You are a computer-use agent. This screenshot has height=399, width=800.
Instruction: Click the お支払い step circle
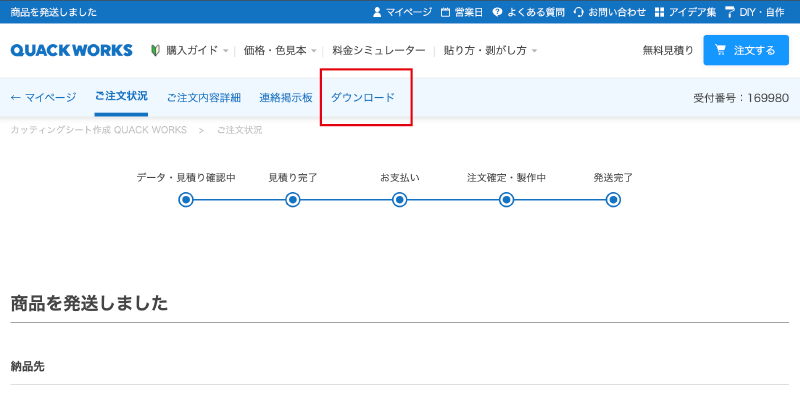click(399, 200)
